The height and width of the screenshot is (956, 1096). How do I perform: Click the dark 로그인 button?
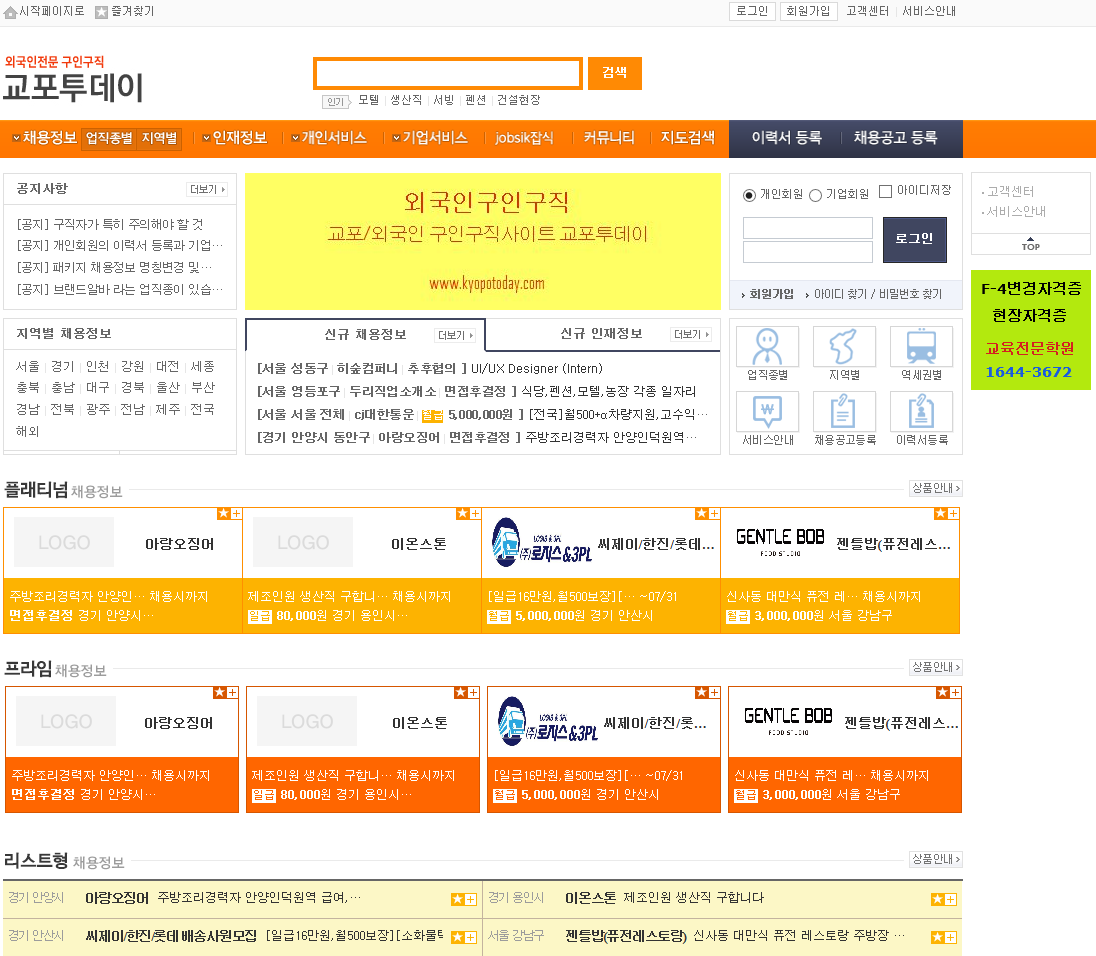coord(914,240)
